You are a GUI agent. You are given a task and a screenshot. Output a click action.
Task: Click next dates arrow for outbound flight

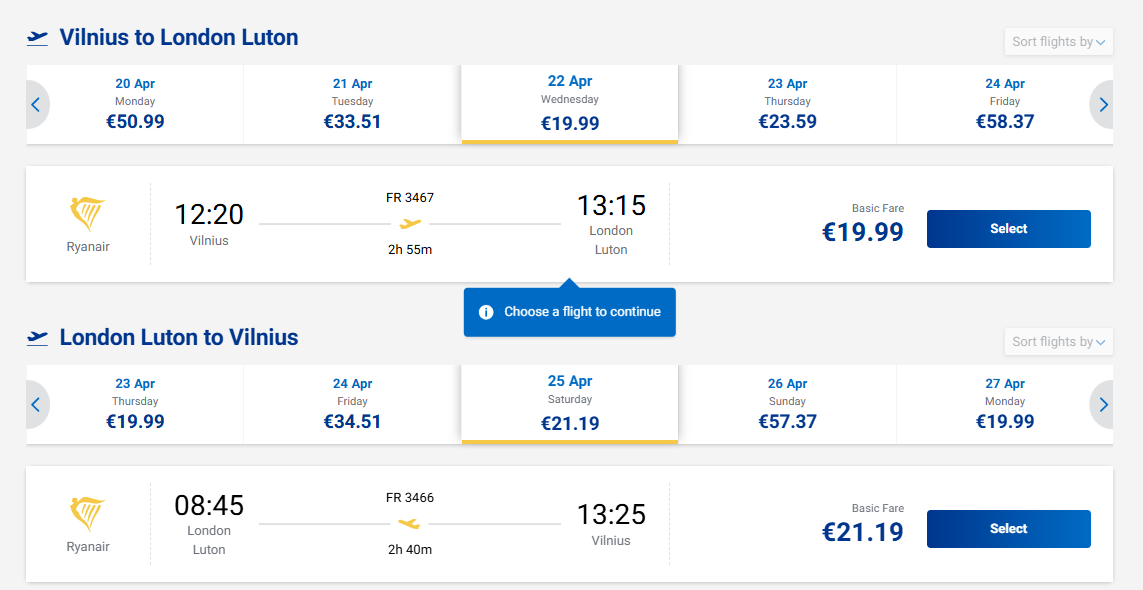point(1103,104)
